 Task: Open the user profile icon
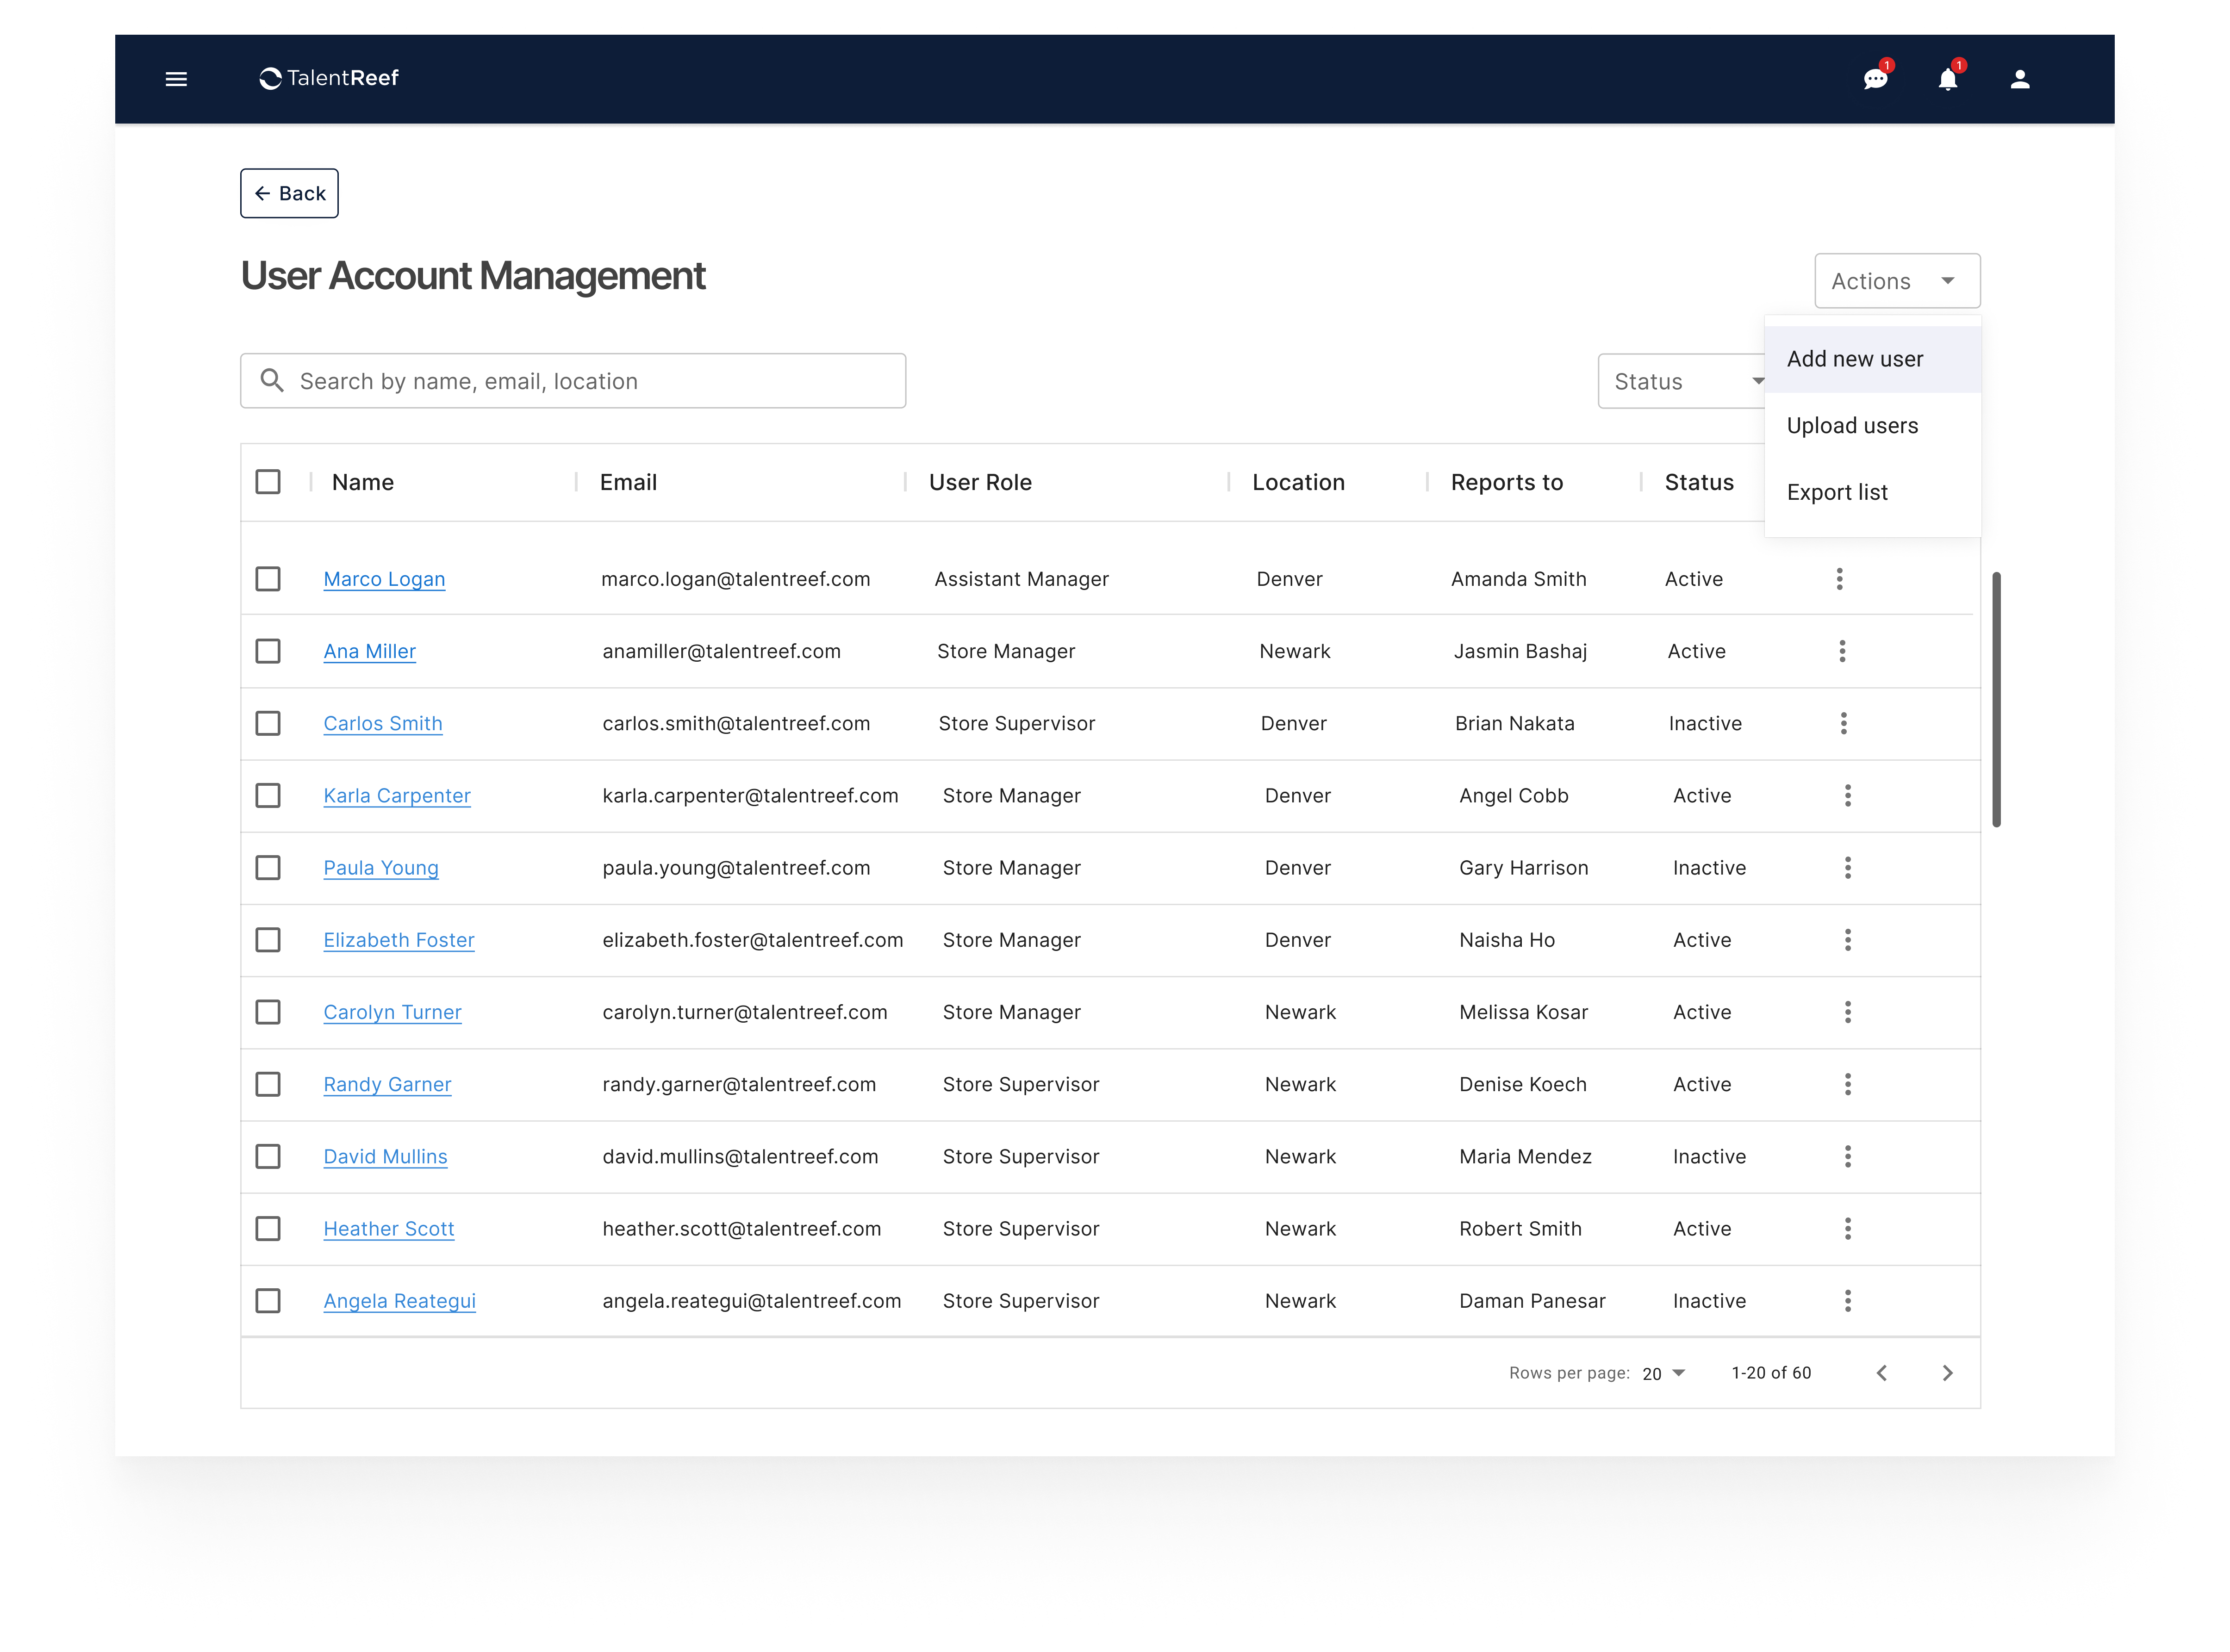point(2020,79)
